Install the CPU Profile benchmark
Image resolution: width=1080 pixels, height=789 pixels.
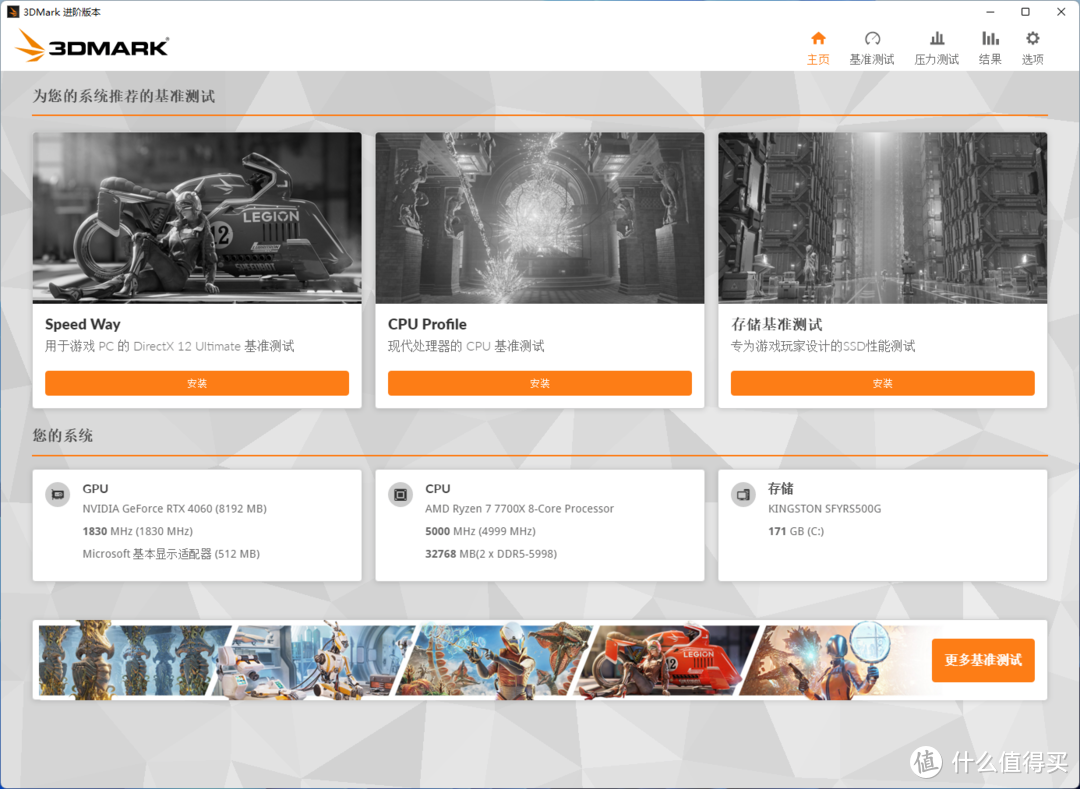[x=539, y=383]
